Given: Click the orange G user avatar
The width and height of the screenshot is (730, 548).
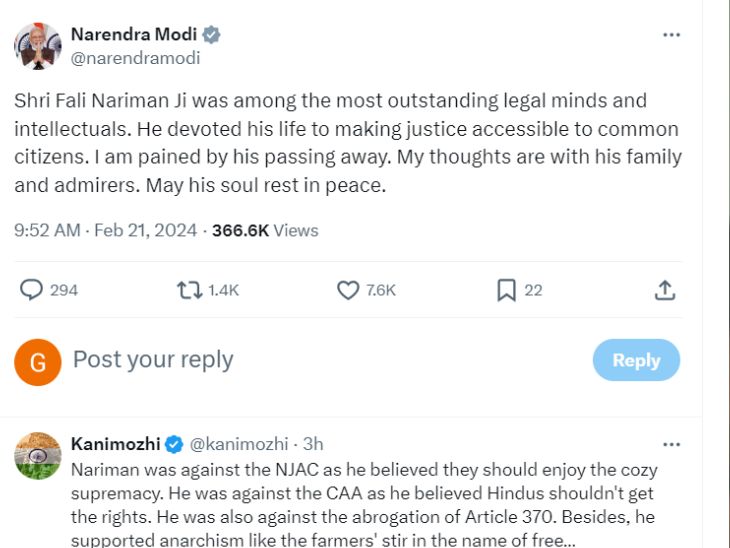Looking at the screenshot, I should tap(37, 362).
